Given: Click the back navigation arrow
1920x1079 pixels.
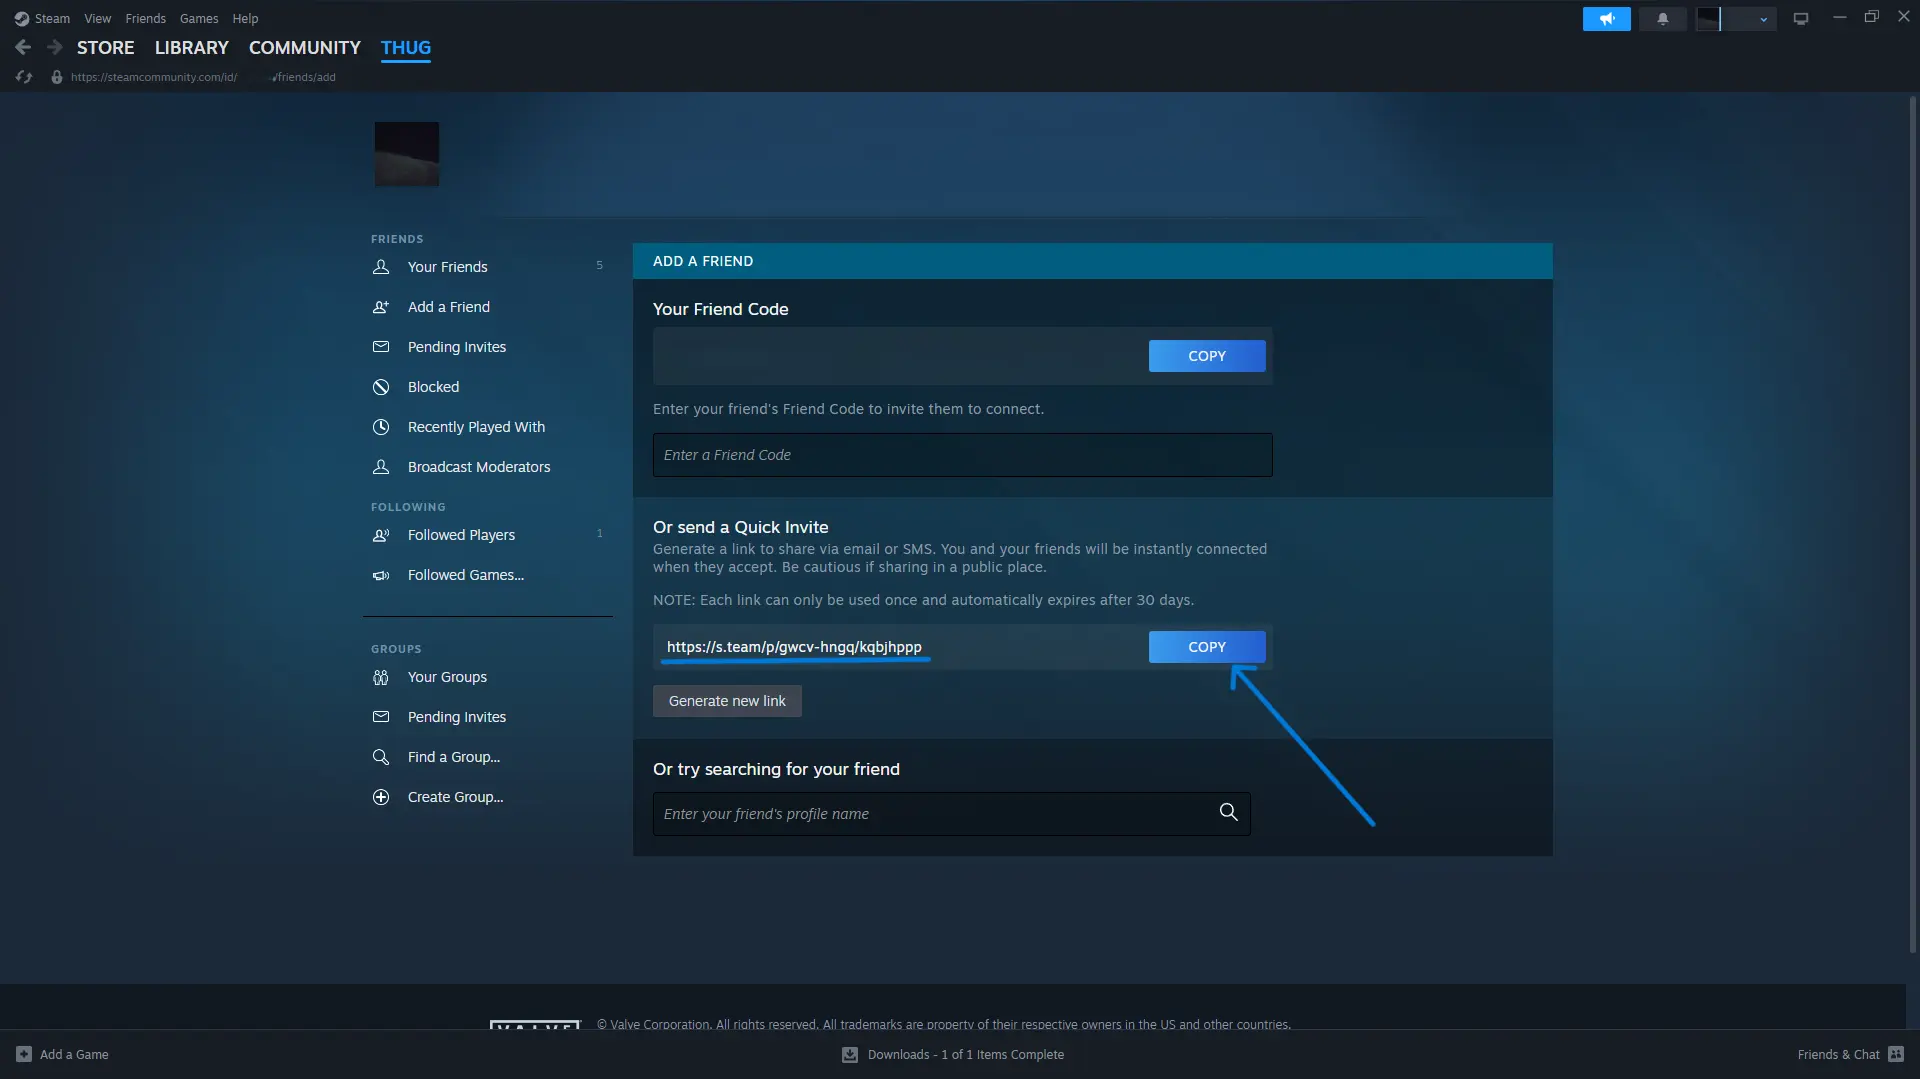Looking at the screenshot, I should click(x=23, y=47).
